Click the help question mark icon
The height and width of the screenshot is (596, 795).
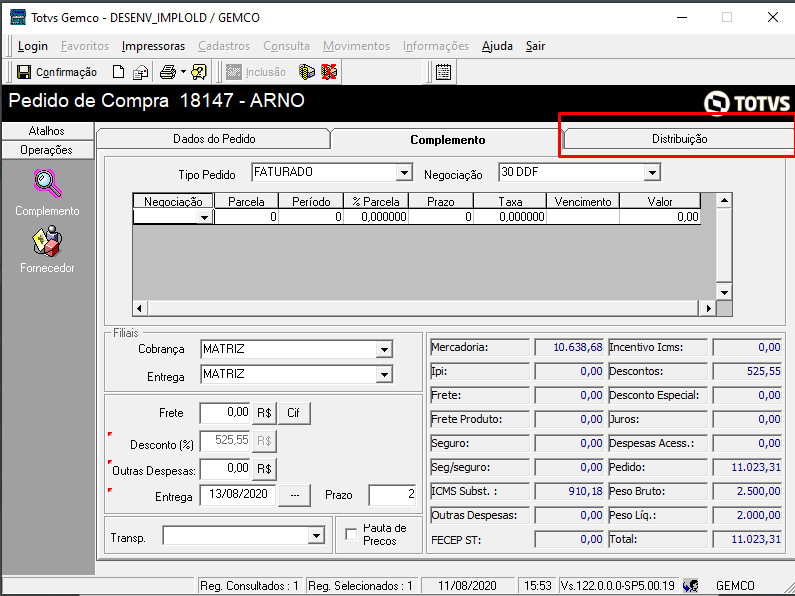199,72
